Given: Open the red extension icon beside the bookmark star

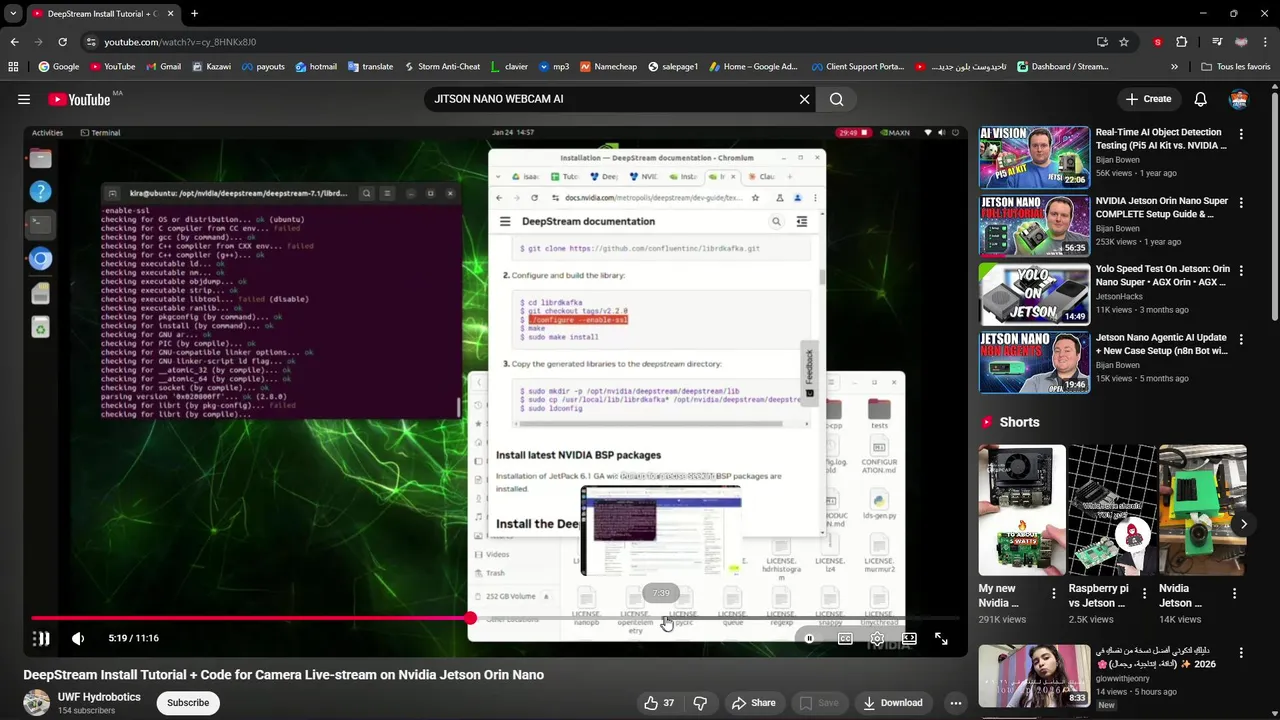Looking at the screenshot, I should [1158, 42].
